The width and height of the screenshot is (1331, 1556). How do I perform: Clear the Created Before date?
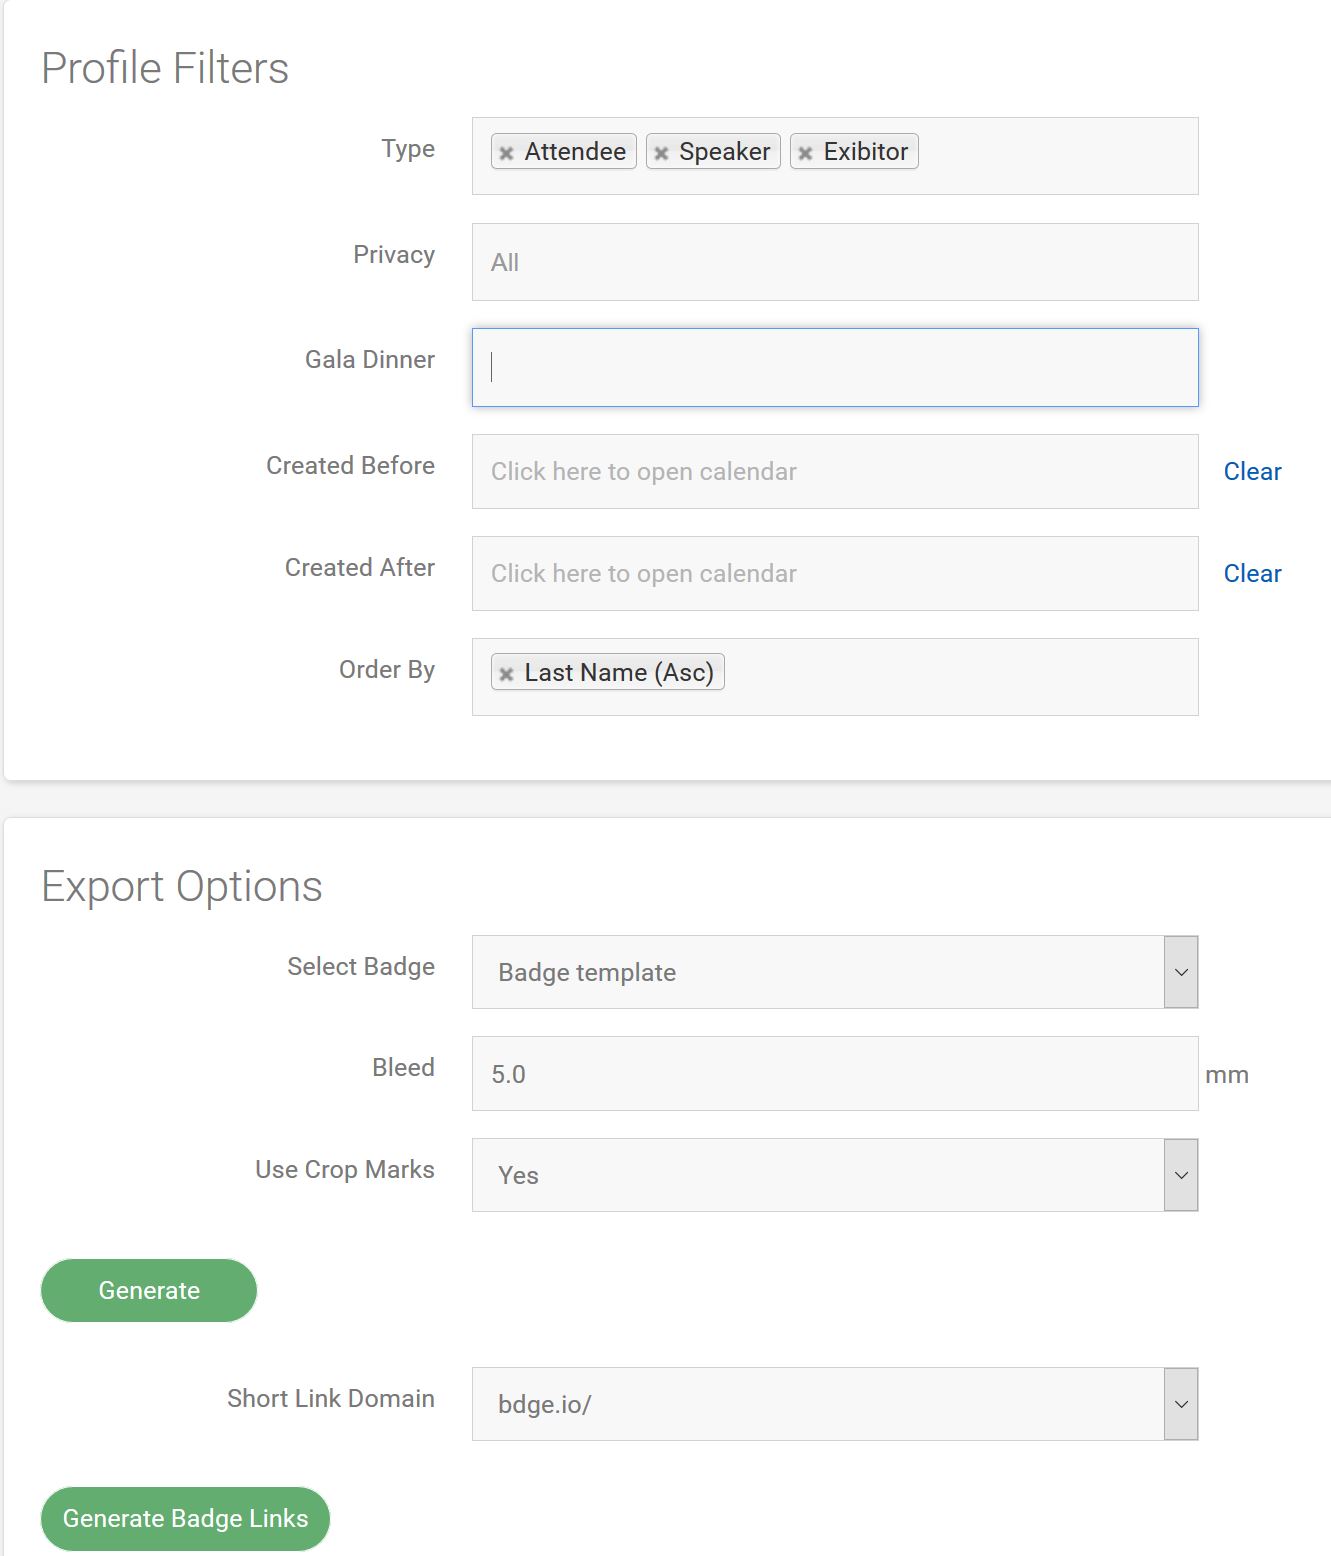coord(1252,471)
